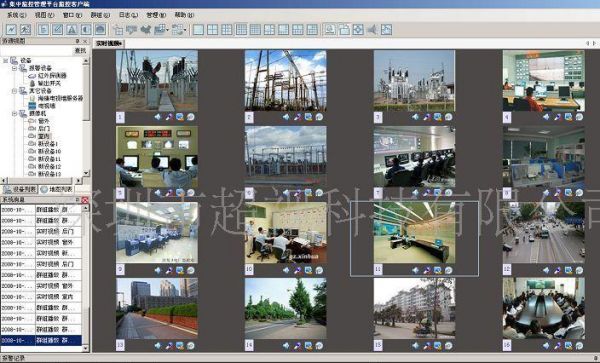Click the map-shaped toolbar icon
This screenshot has width=600, height=363.
click(146, 29)
